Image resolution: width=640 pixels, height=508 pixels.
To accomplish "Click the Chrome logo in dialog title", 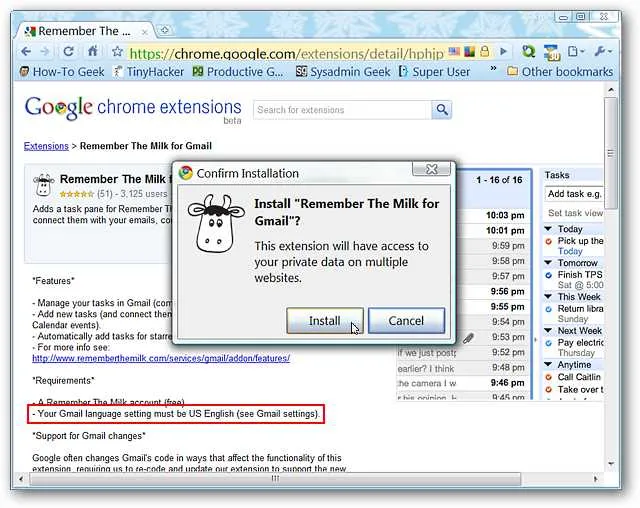I will point(186,173).
